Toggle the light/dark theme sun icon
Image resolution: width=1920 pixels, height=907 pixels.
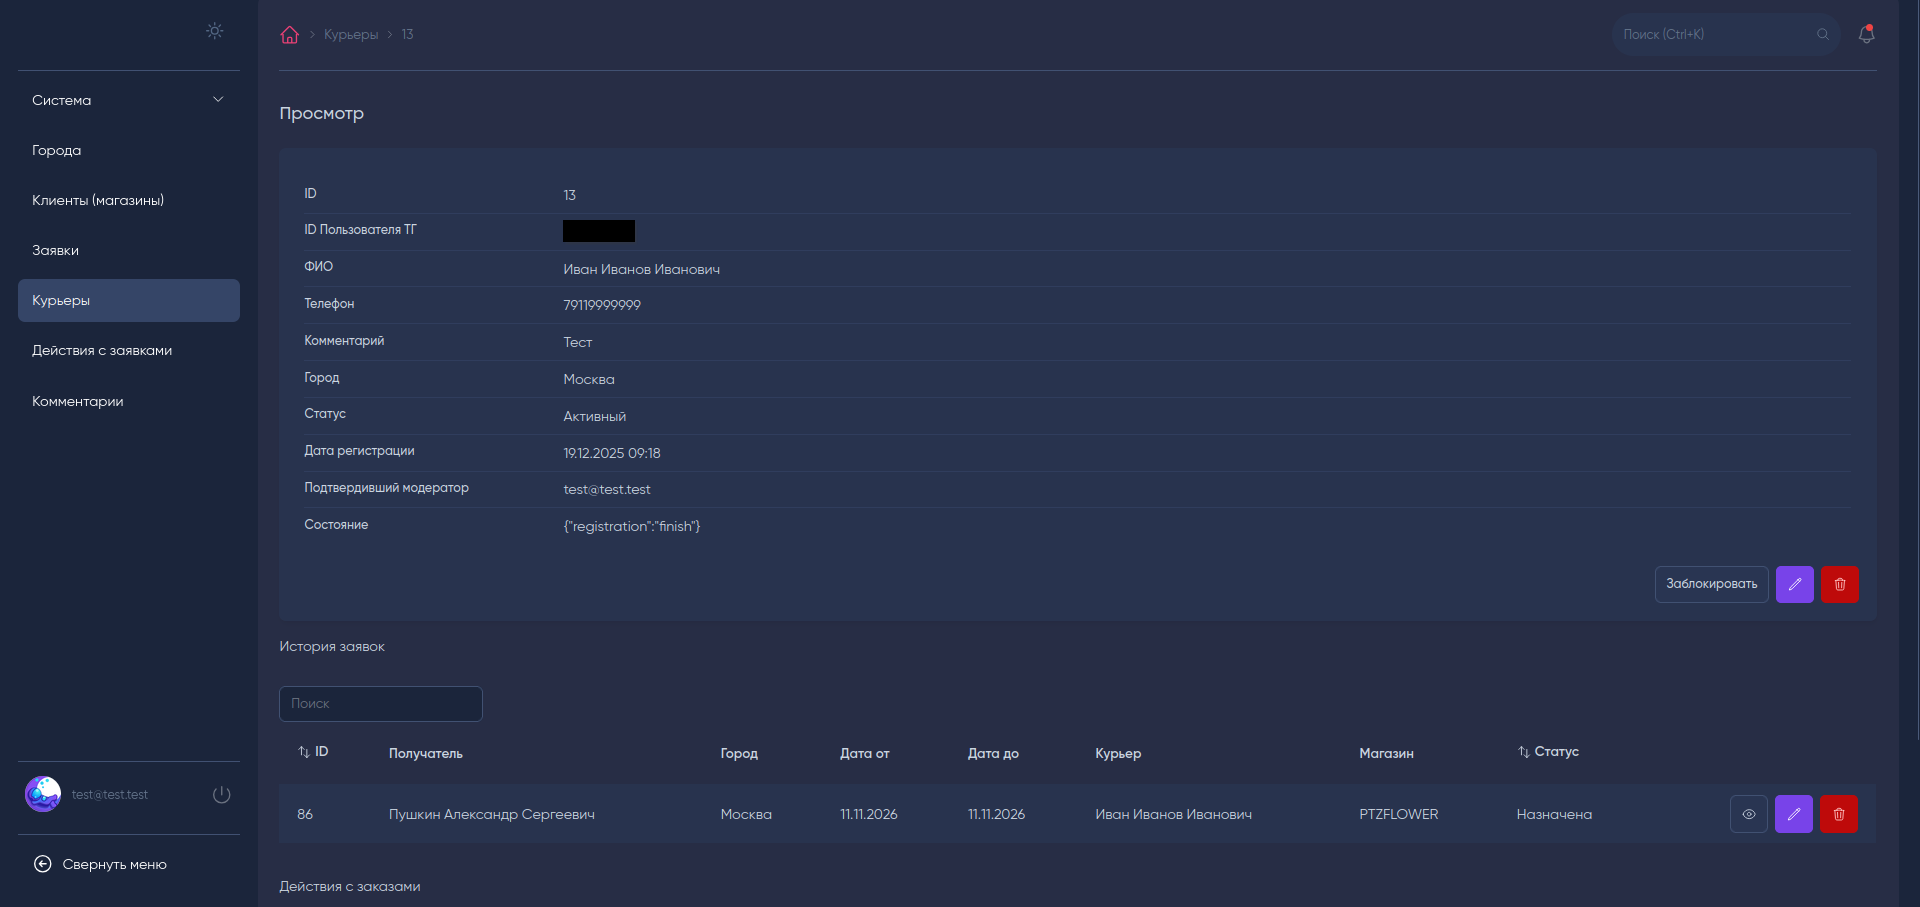point(215,31)
